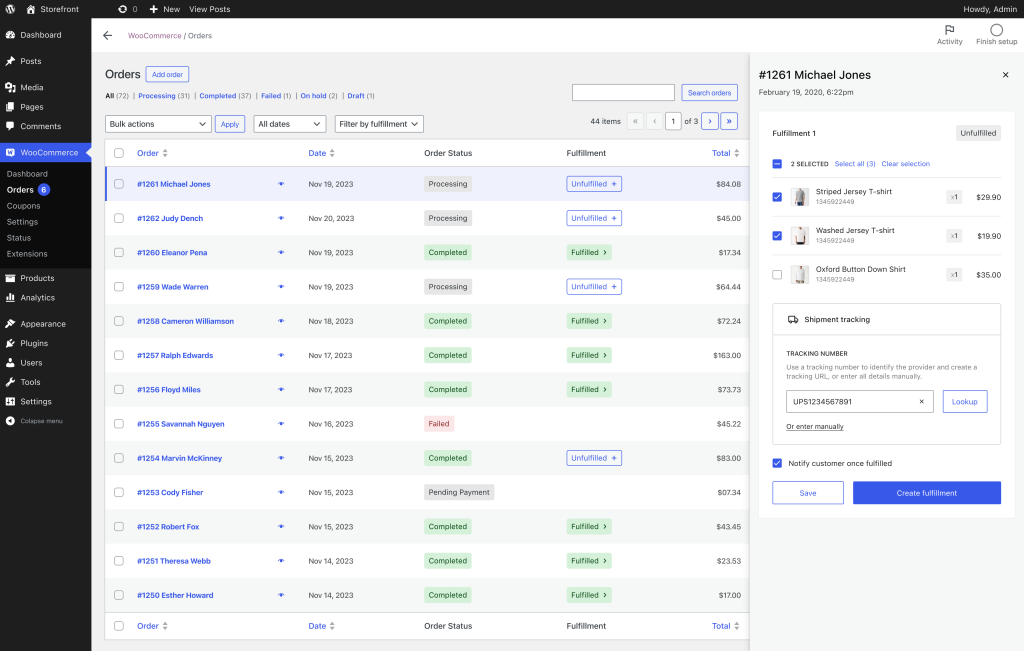Open Filter by fulfillment dropdown
The width and height of the screenshot is (1024, 651).
[379, 124]
